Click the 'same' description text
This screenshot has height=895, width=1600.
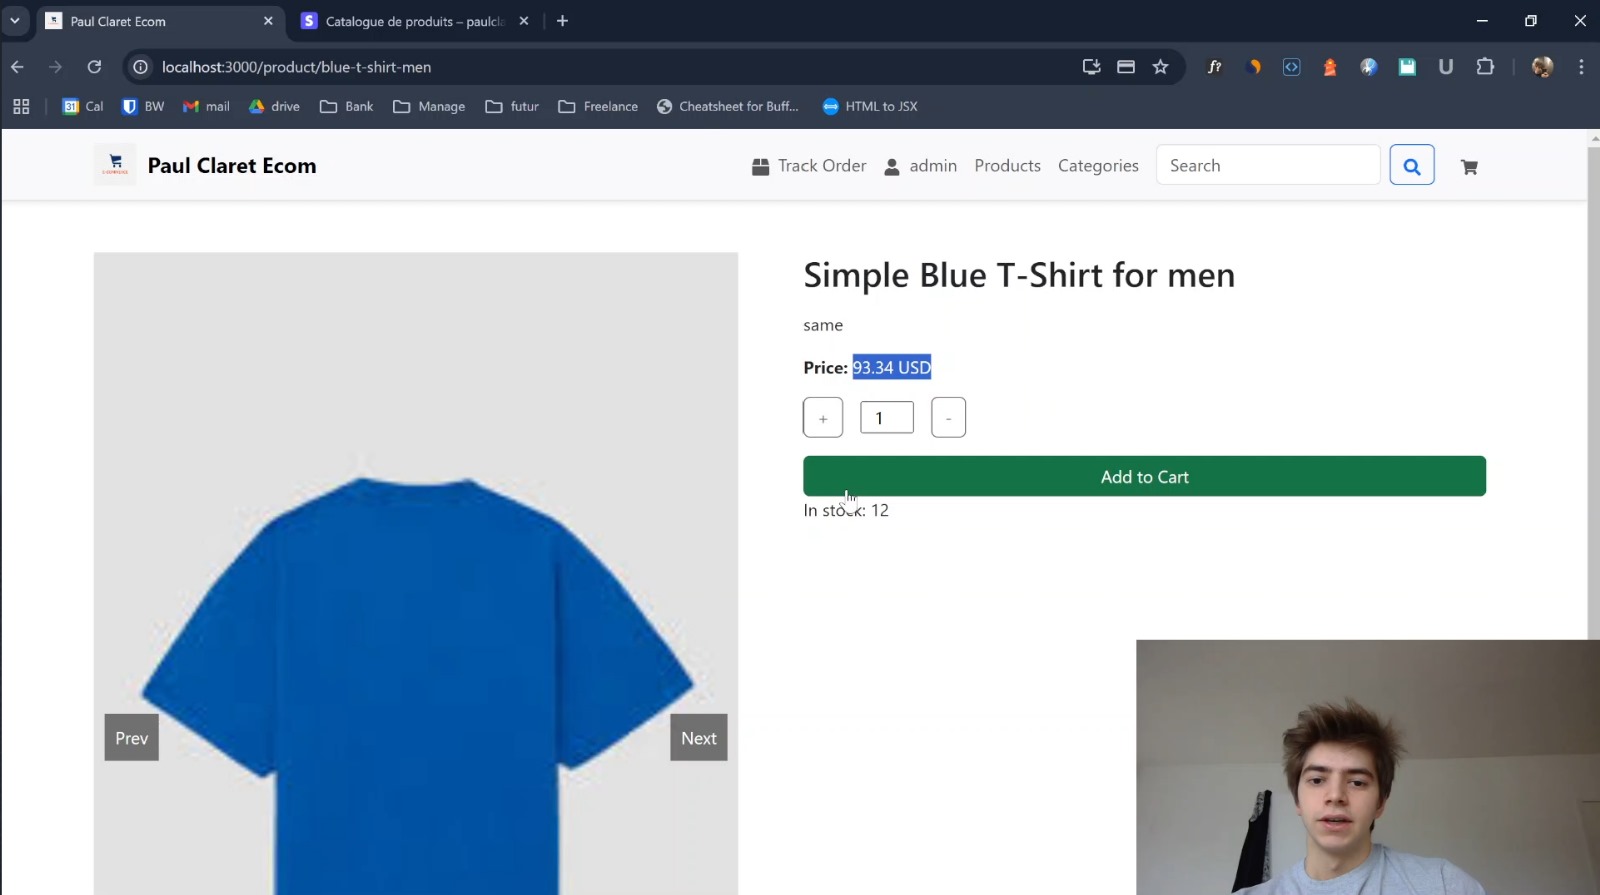[x=823, y=325]
